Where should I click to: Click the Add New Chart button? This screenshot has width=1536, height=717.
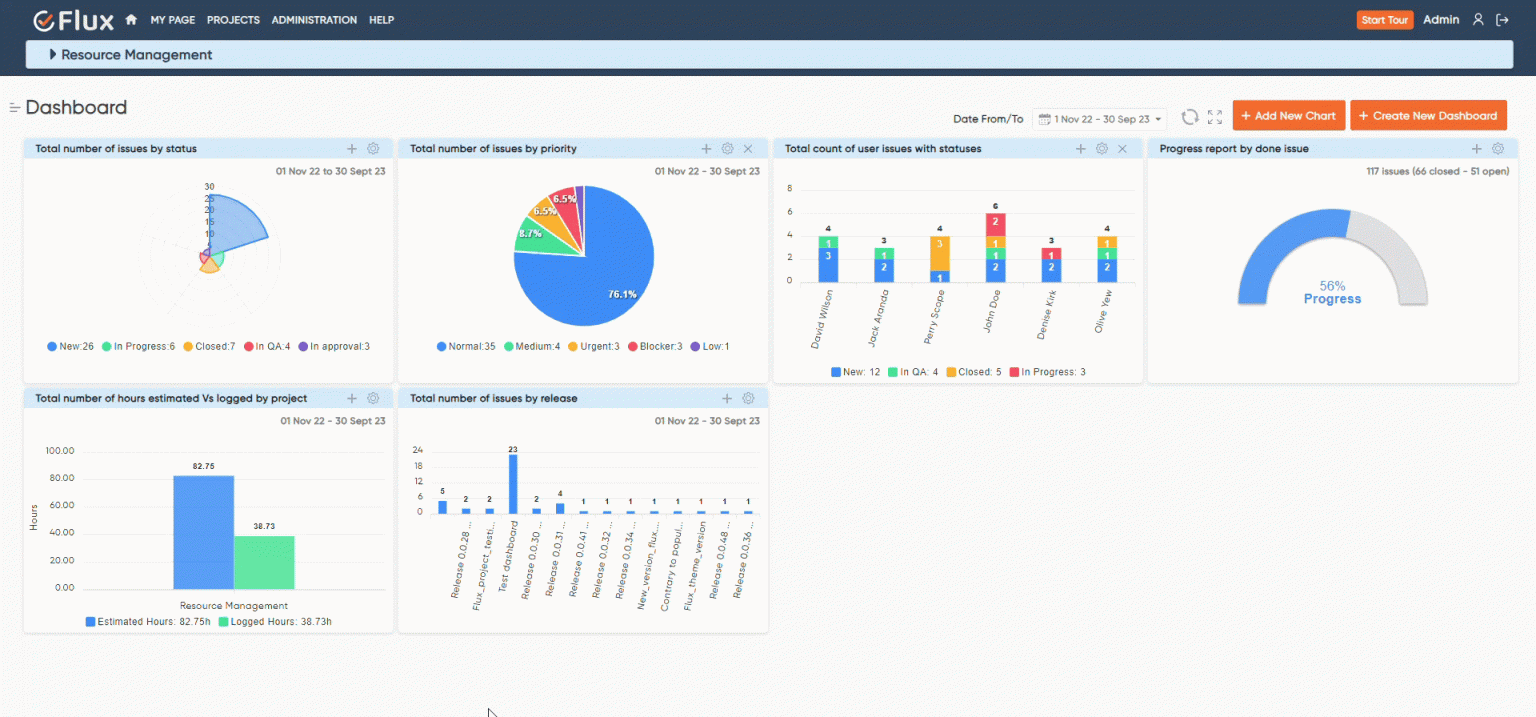tap(1288, 115)
